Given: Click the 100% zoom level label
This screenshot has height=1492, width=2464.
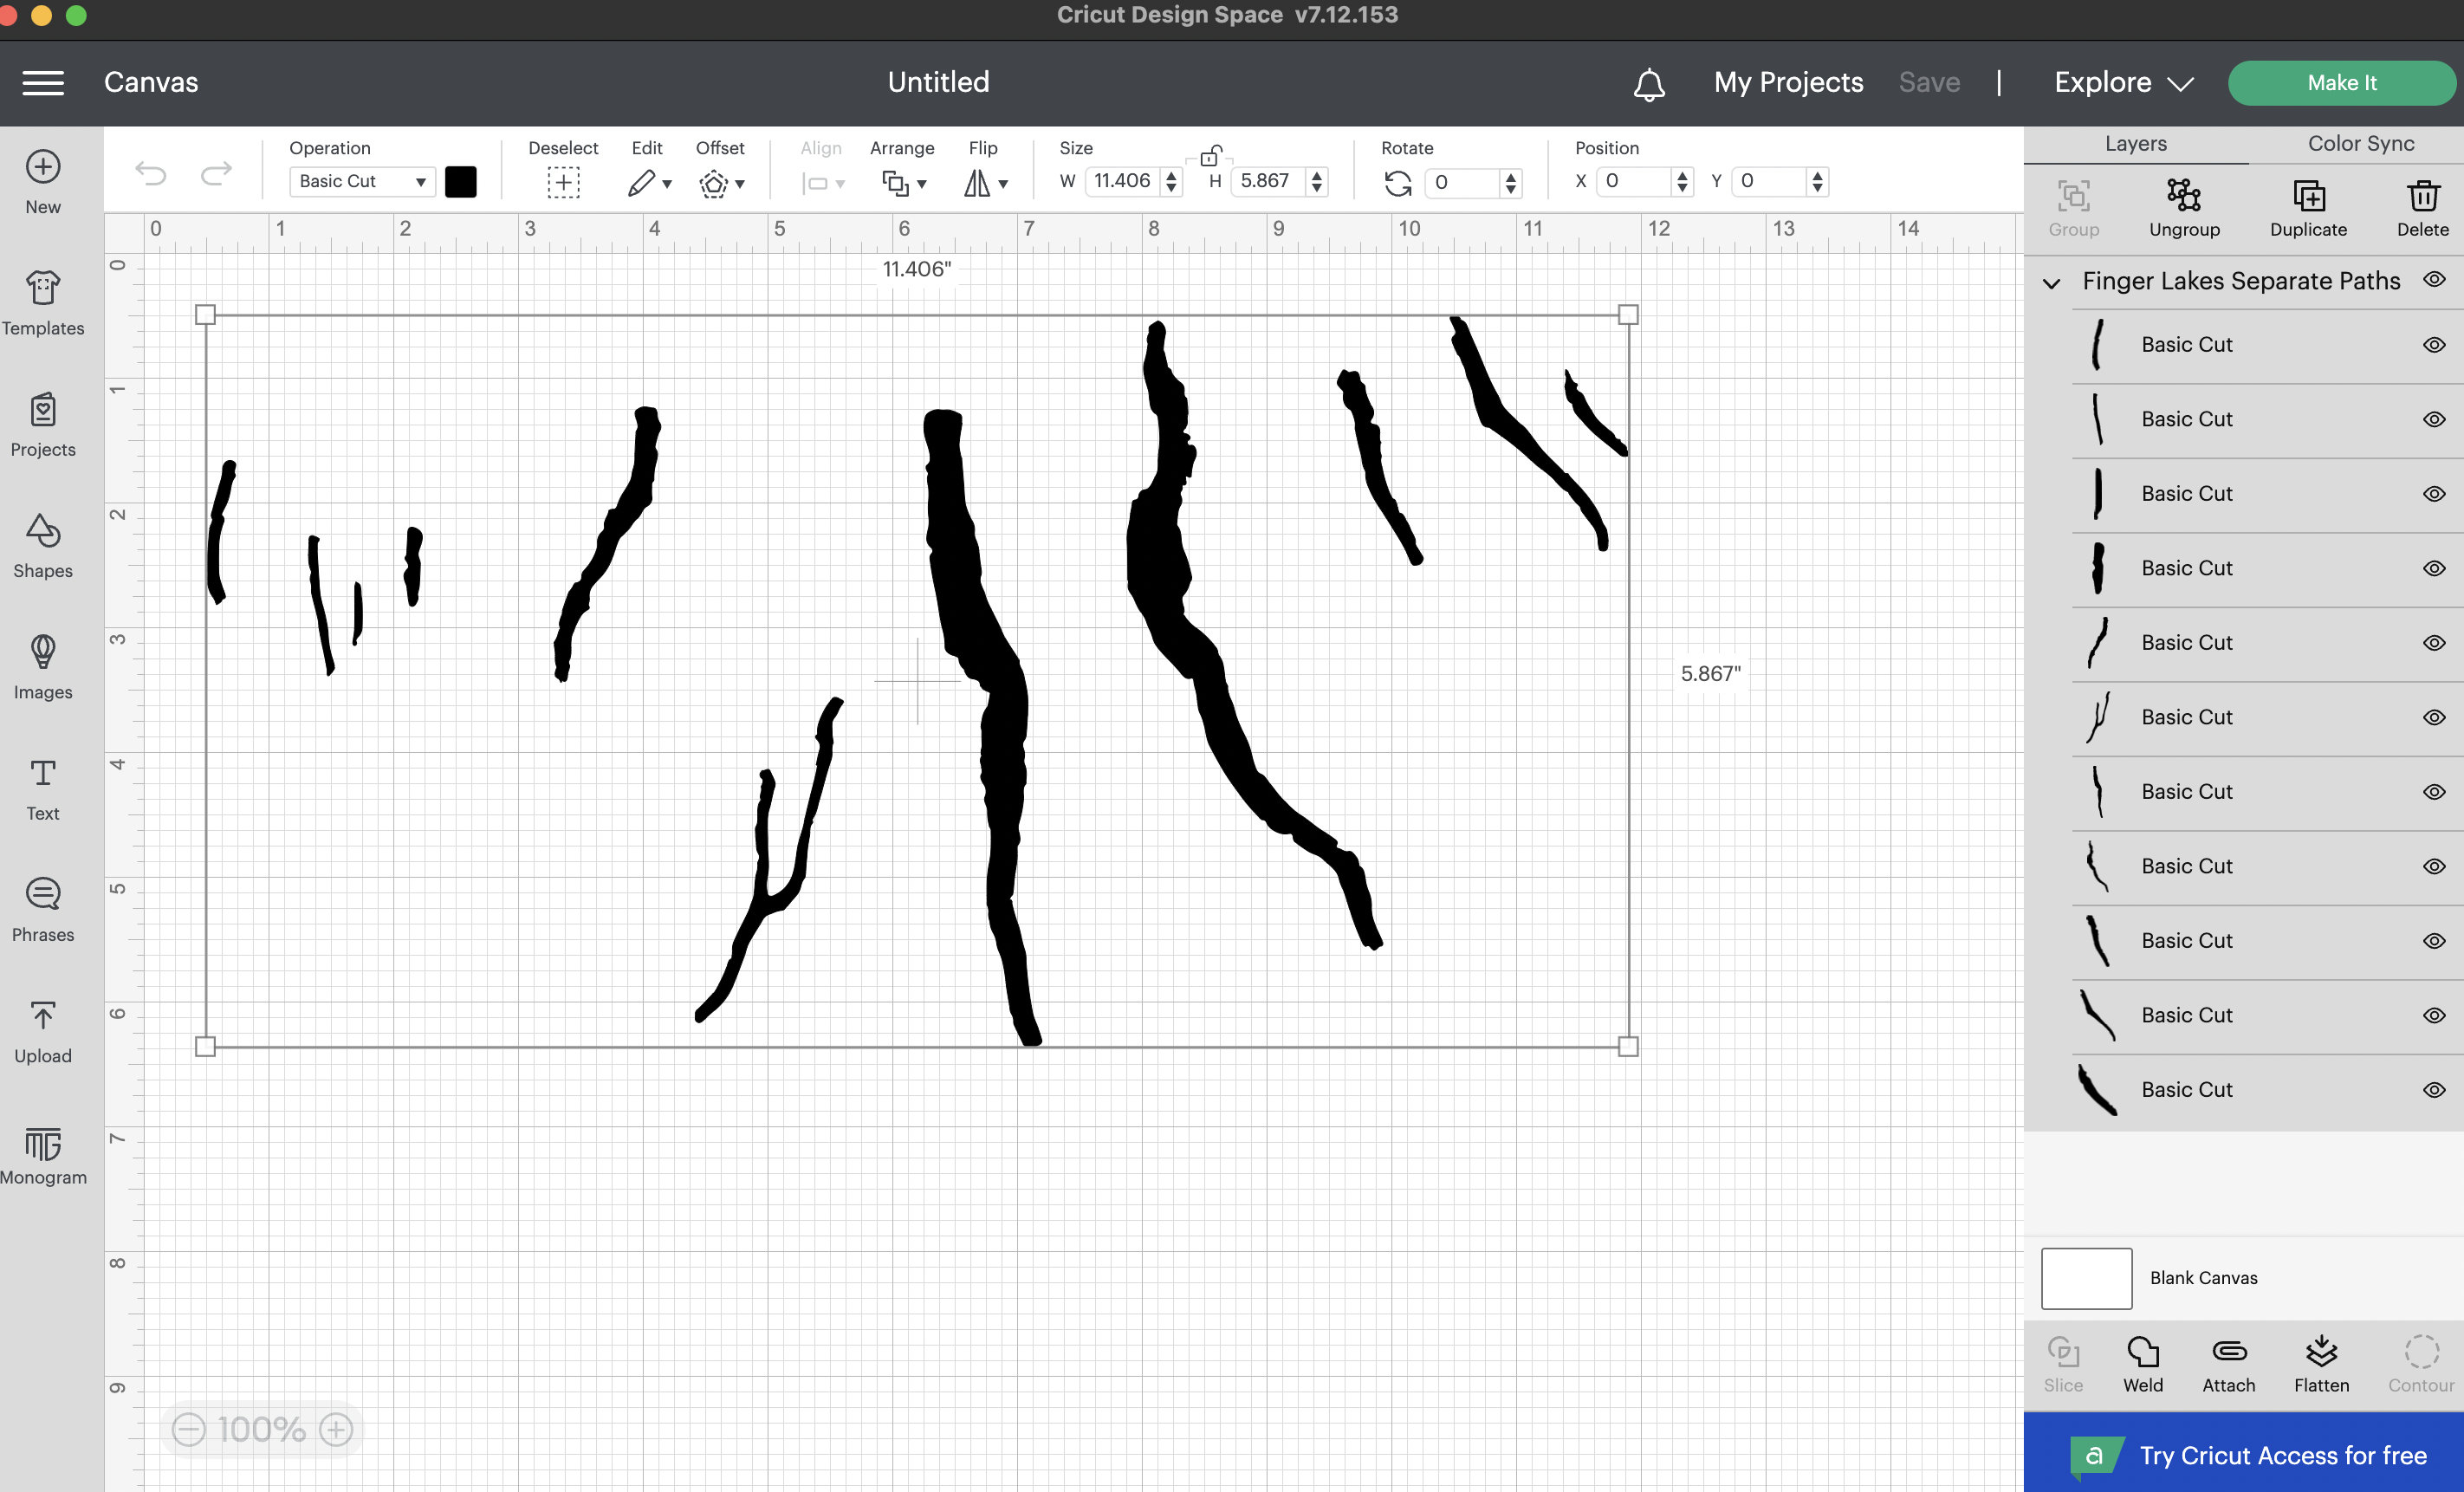Looking at the screenshot, I should 262,1429.
